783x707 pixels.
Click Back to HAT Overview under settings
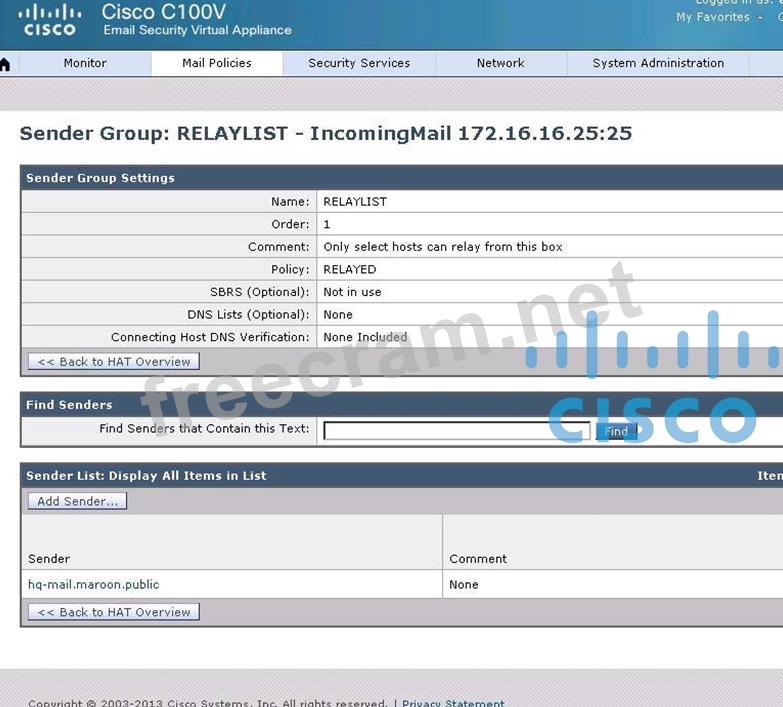tap(113, 362)
